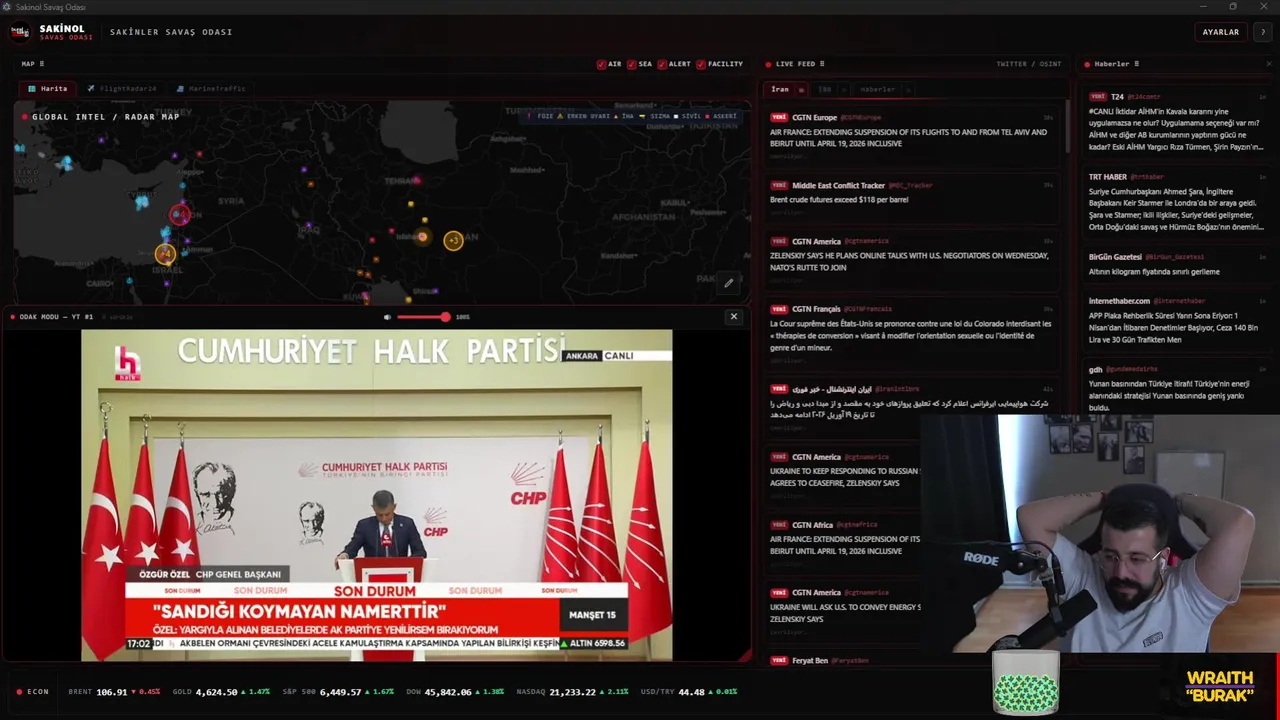Screen dimensions: 1280x720
Task: Close the Haberler news panel
Action: pos(1270,64)
